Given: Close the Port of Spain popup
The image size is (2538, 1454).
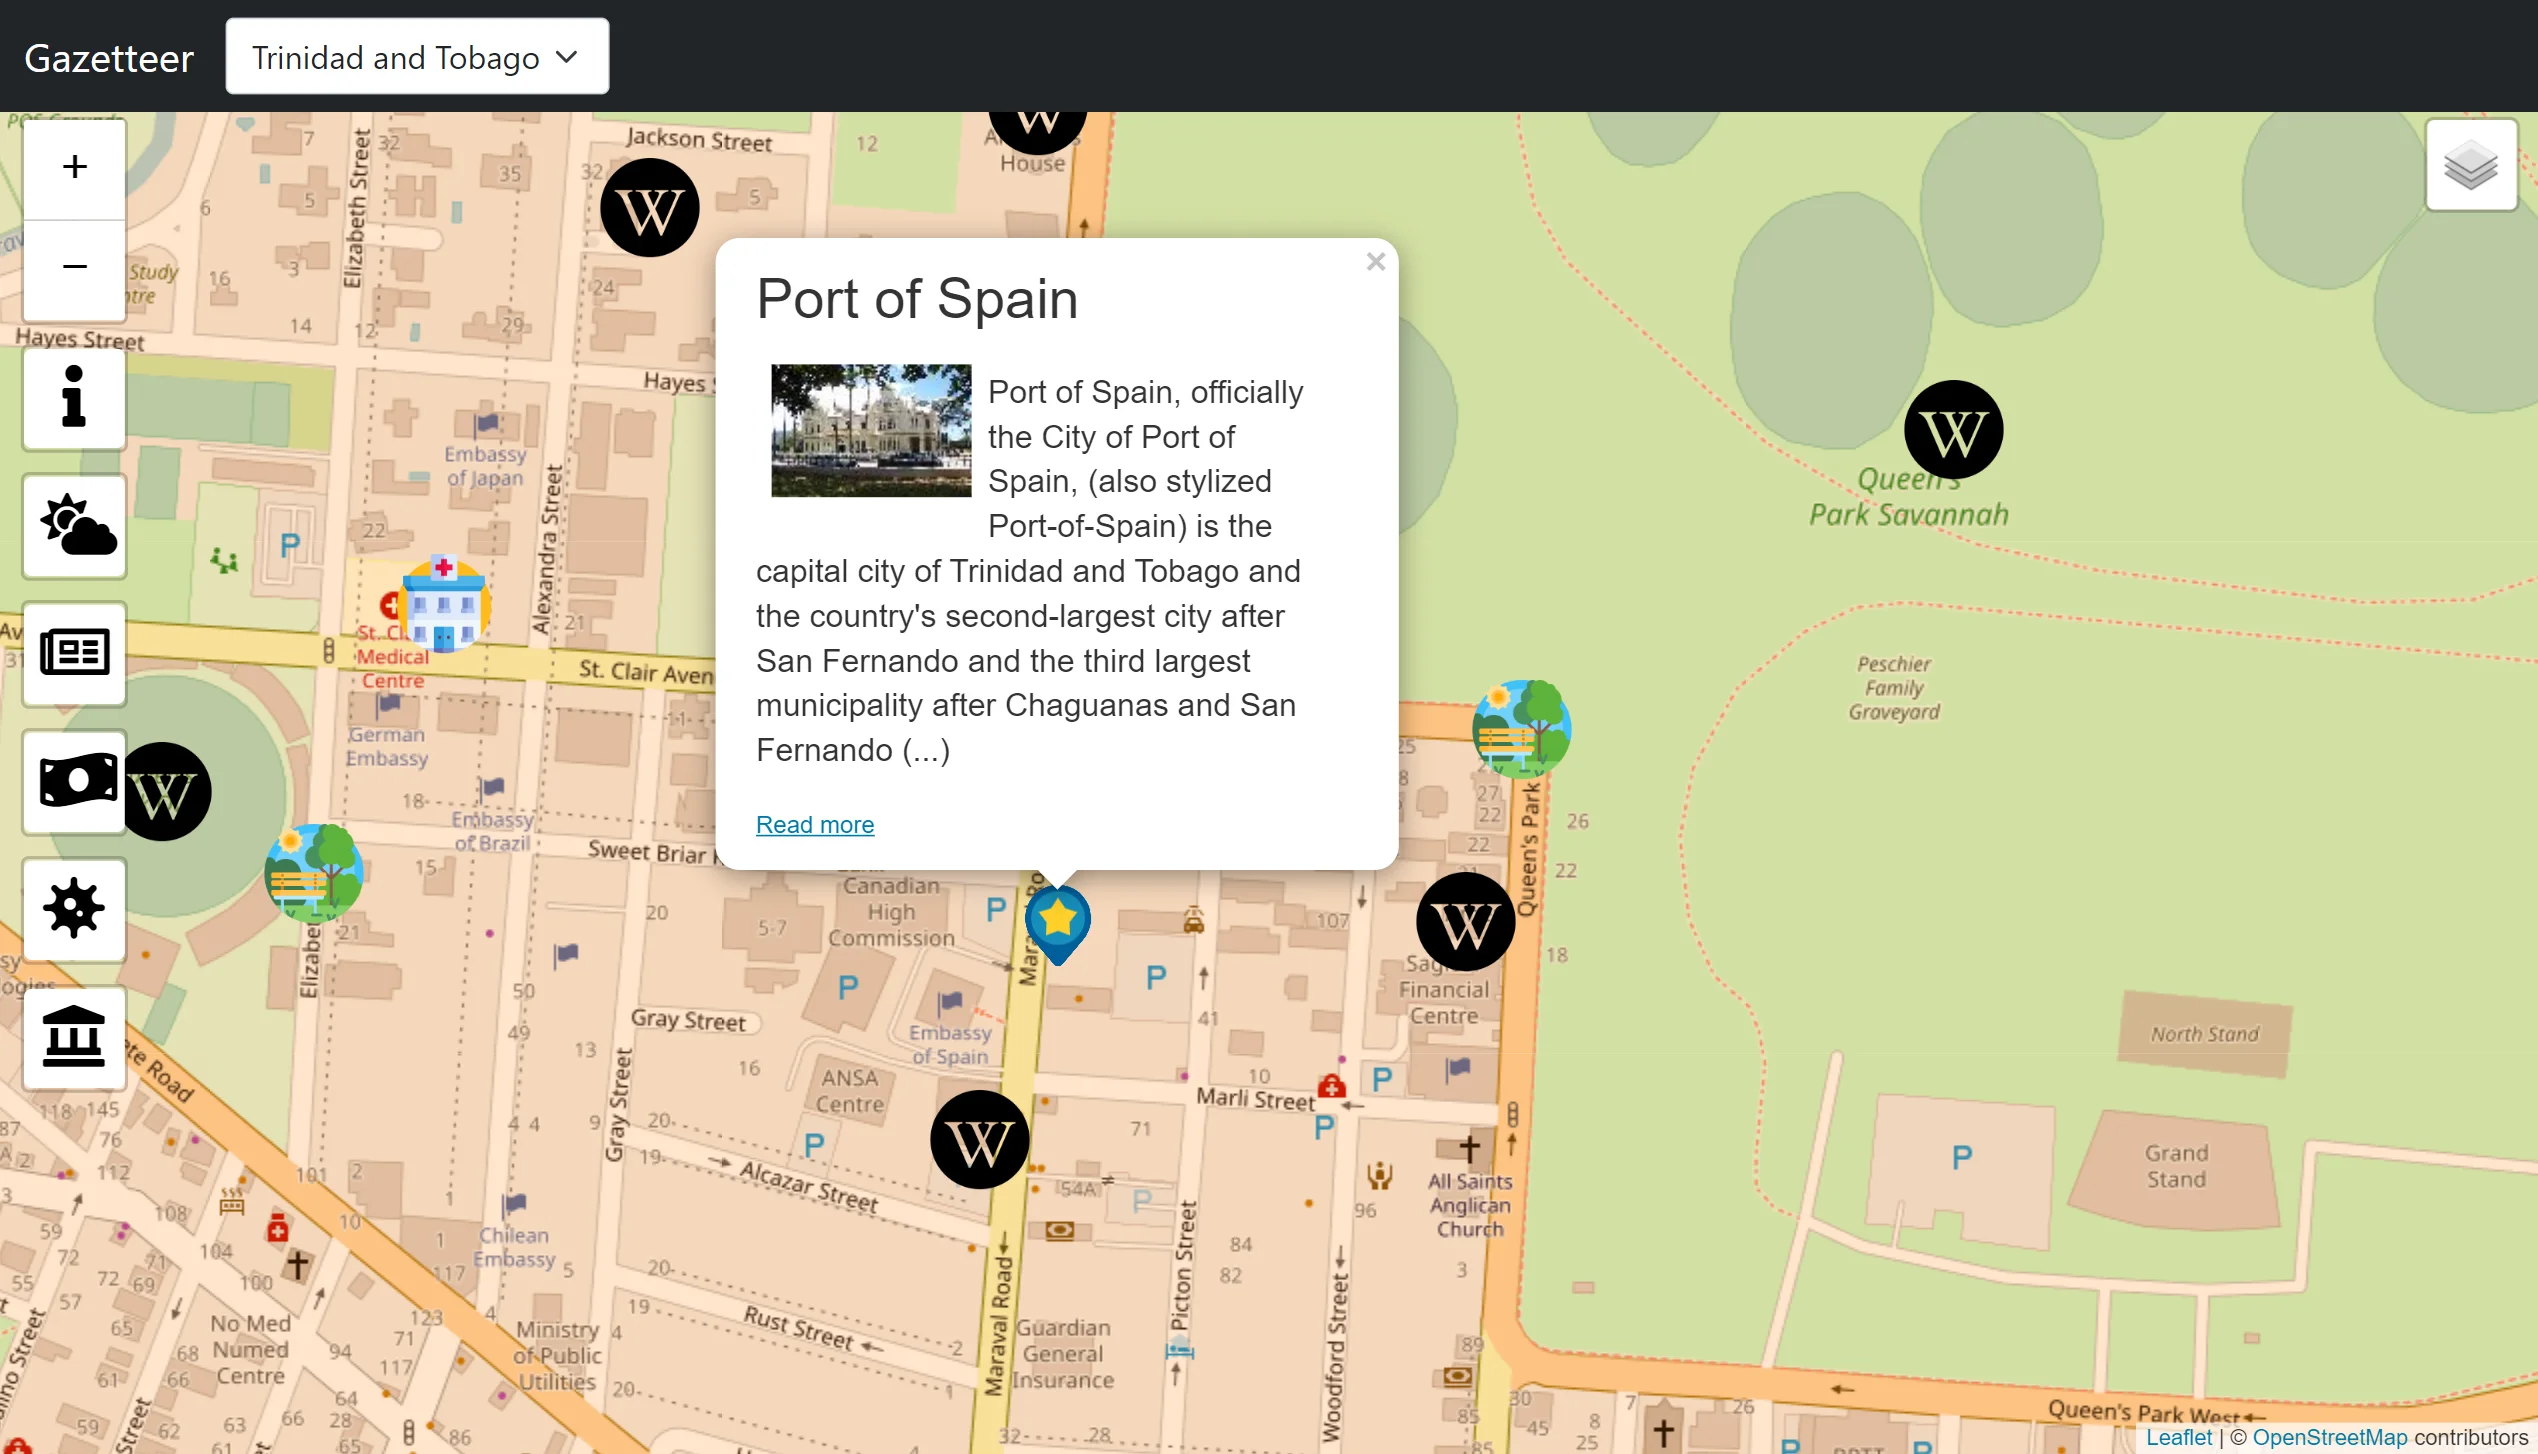Looking at the screenshot, I should pos(1375,261).
